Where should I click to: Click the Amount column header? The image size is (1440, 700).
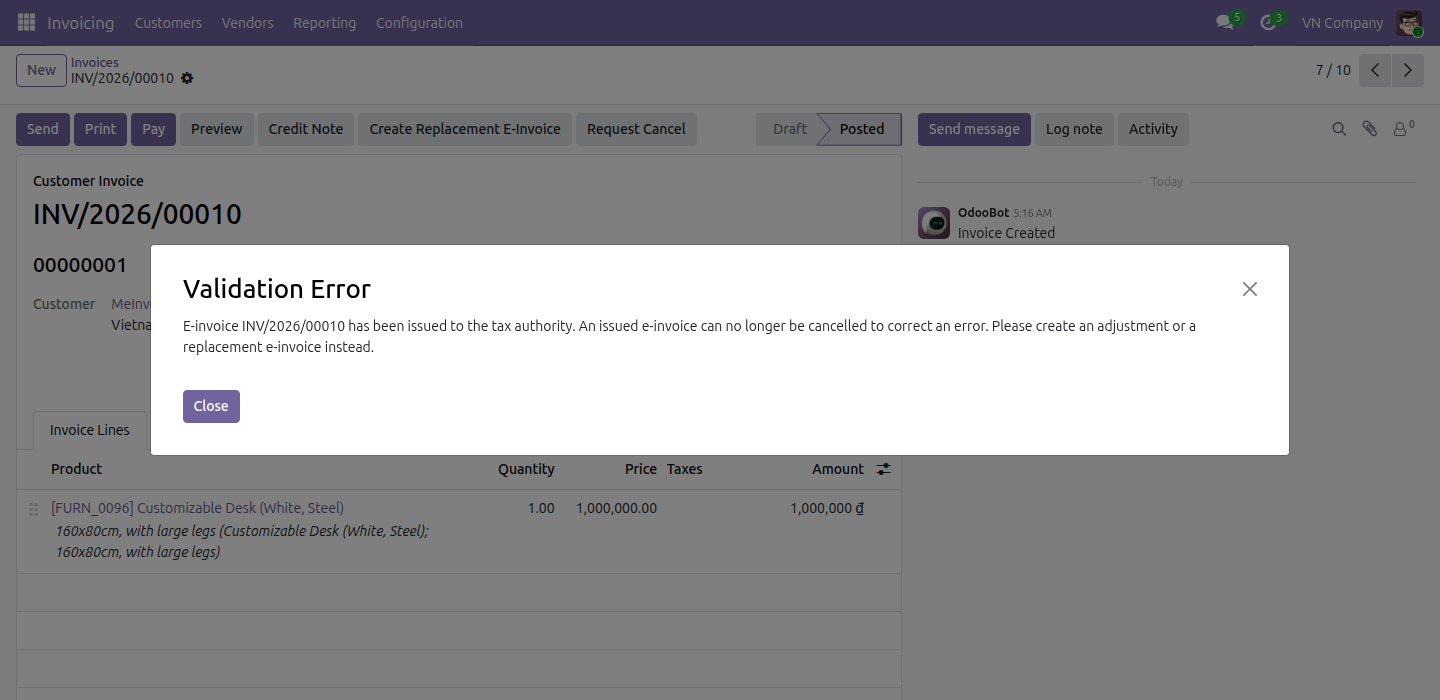(838, 469)
